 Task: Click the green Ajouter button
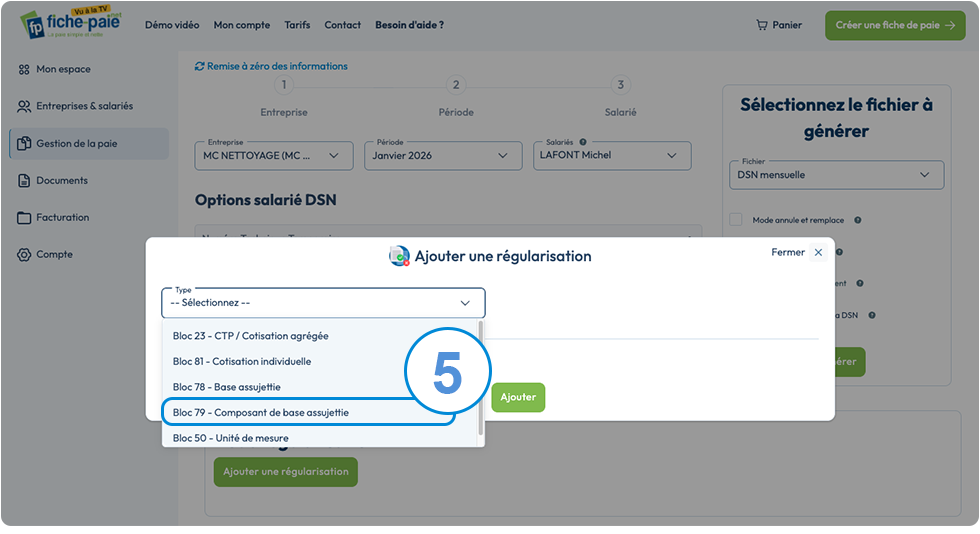coord(518,397)
